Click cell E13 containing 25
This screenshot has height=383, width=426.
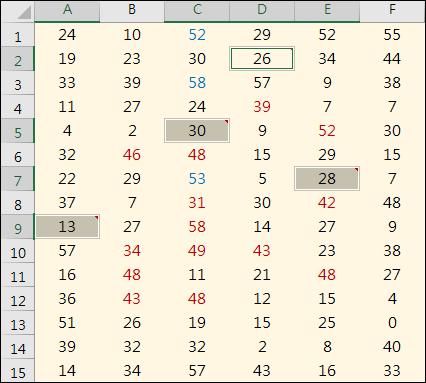point(327,323)
